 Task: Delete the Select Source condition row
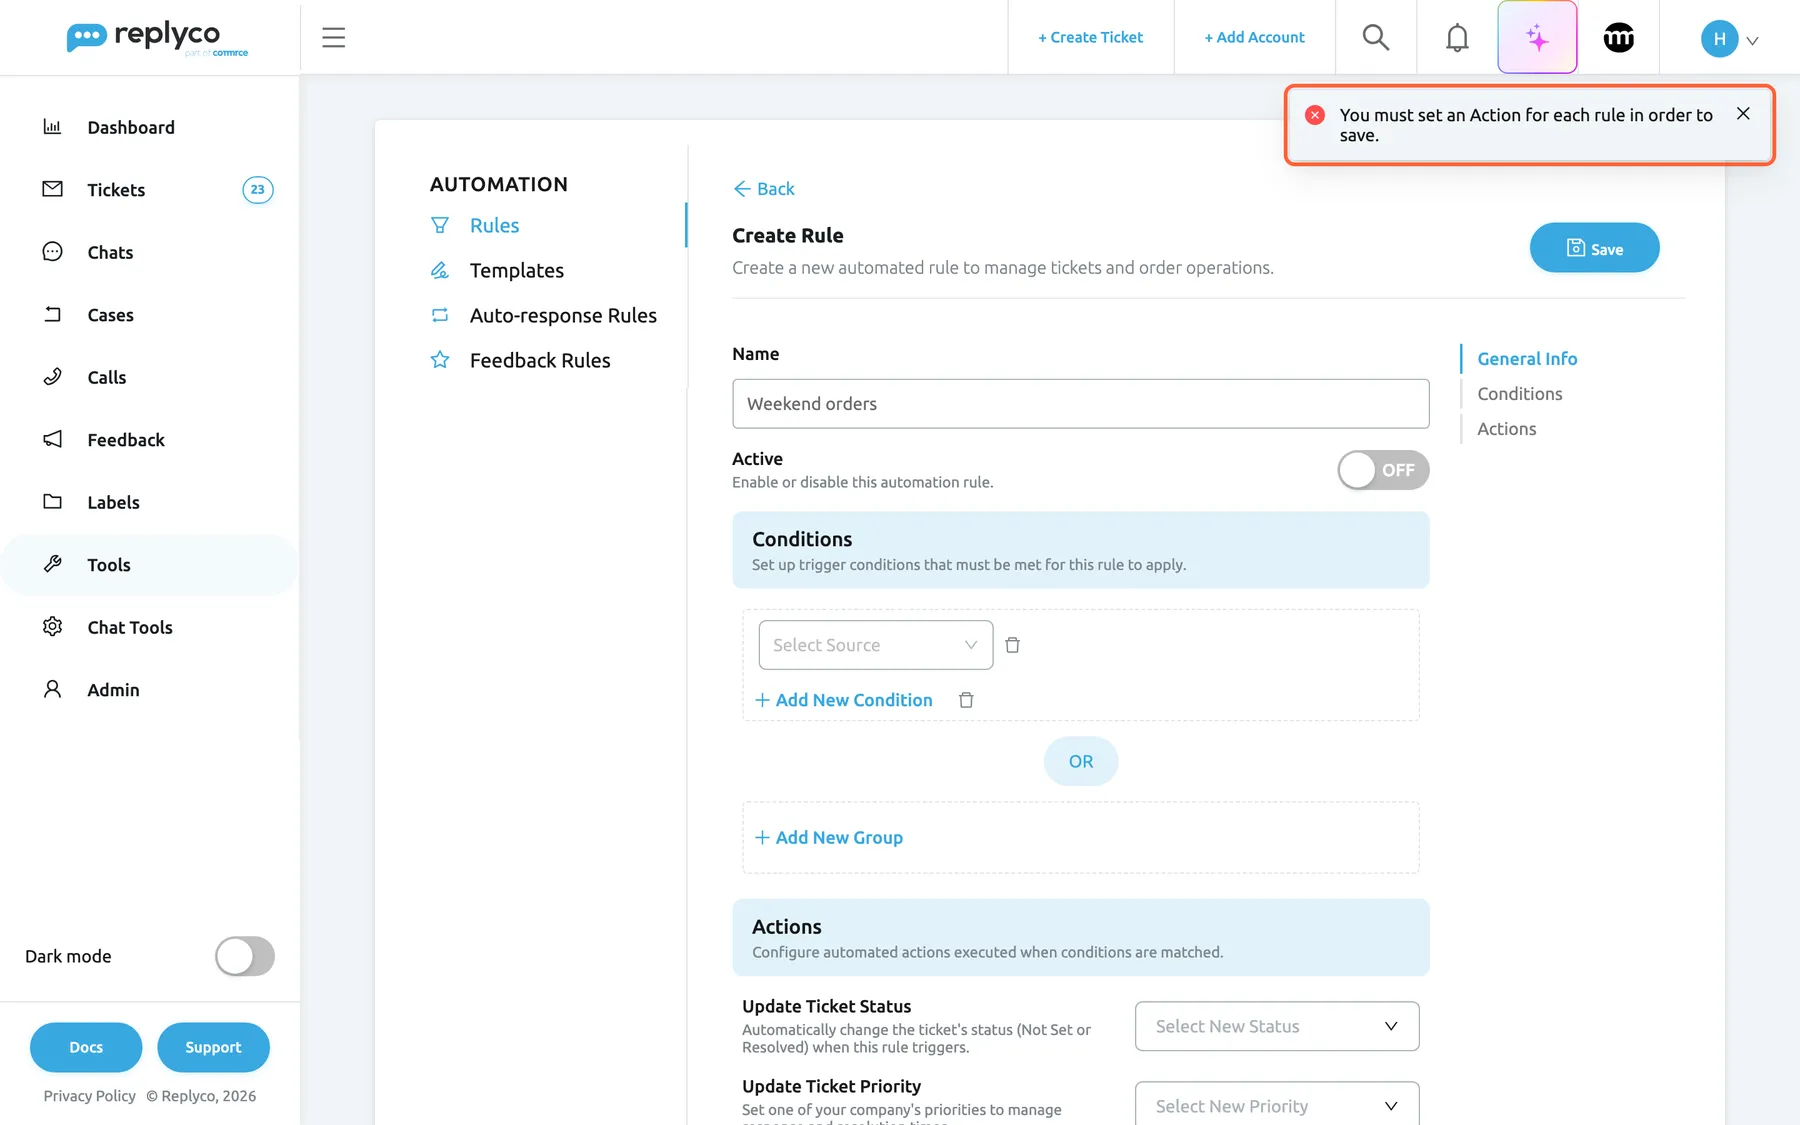point(1012,645)
